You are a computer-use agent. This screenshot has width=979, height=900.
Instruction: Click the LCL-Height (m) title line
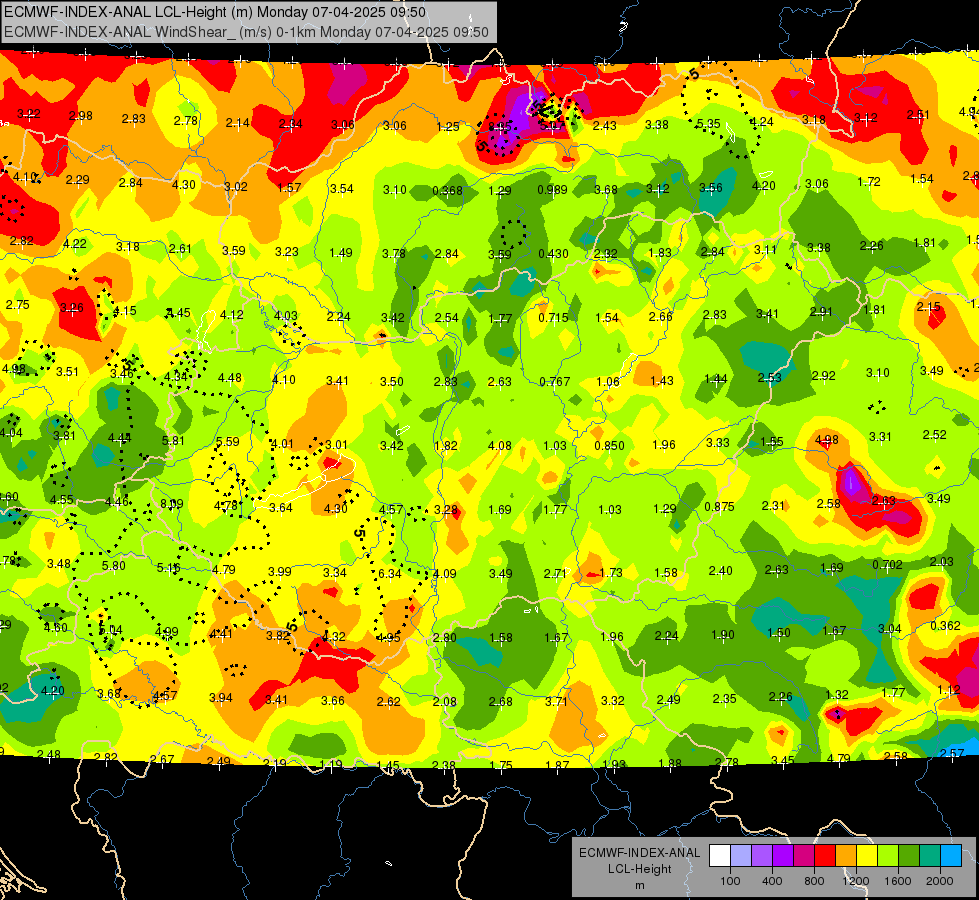pyautogui.click(x=215, y=12)
